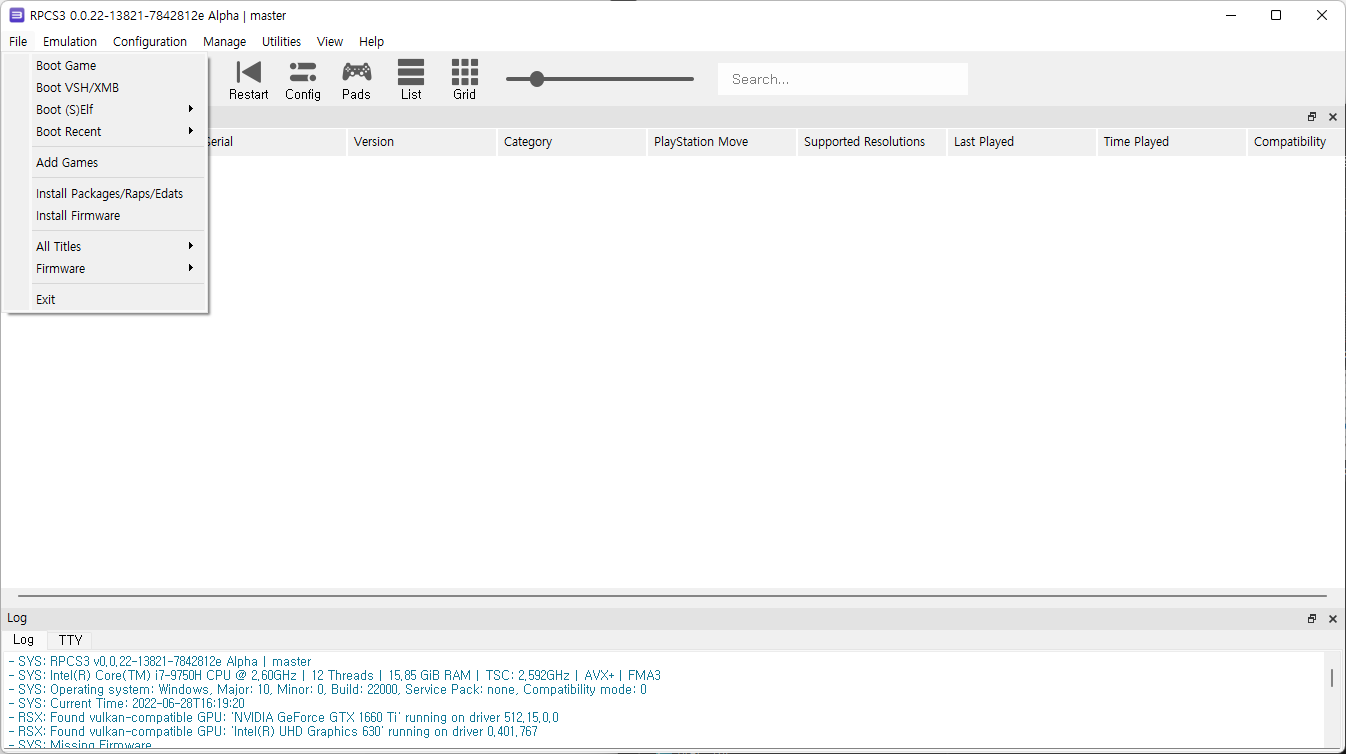Click the Operating system log line

[x=326, y=690]
